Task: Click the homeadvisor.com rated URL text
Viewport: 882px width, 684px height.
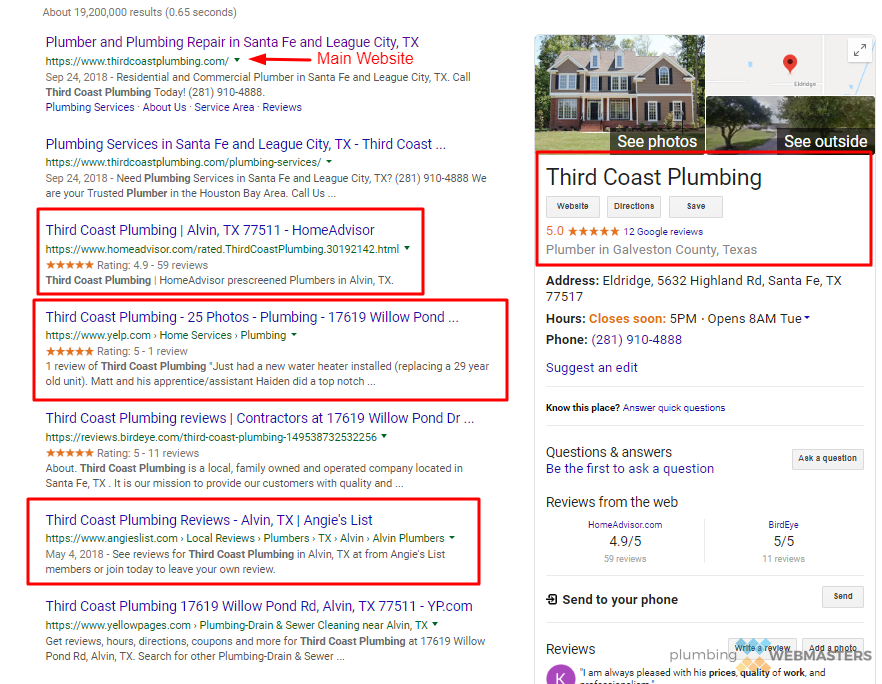Action: [222, 249]
